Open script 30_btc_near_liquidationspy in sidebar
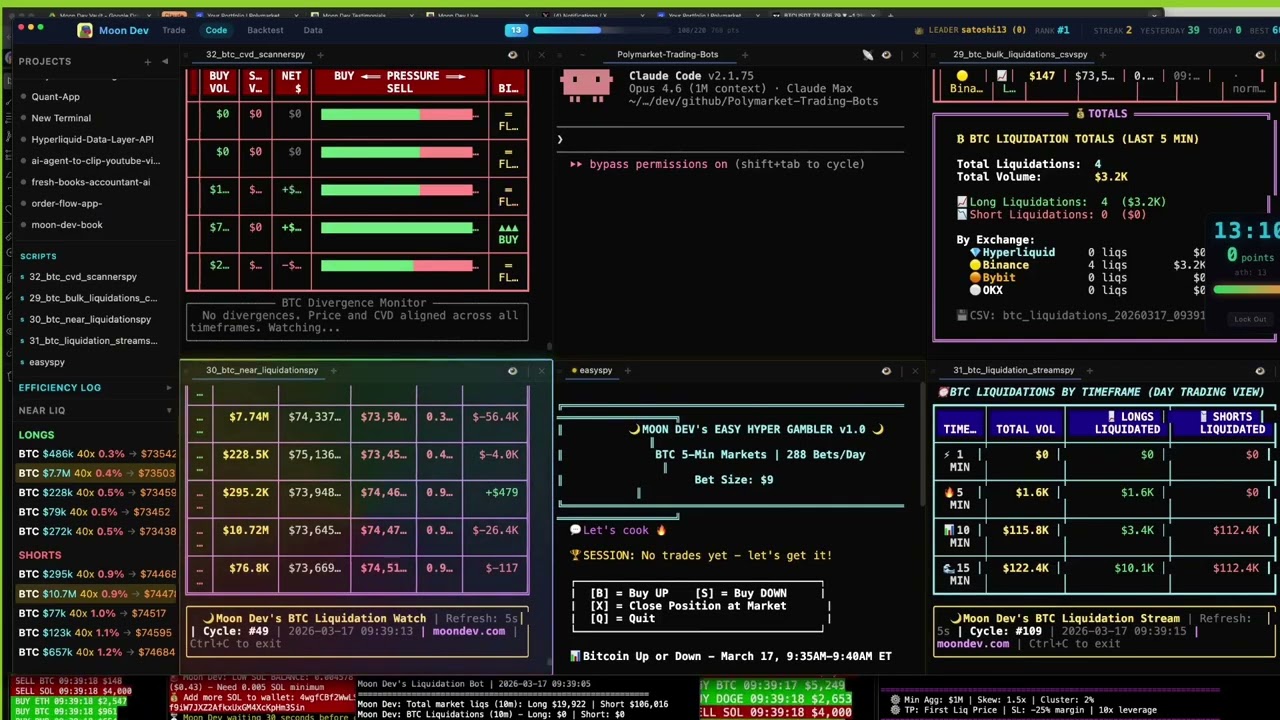Image resolution: width=1280 pixels, height=720 pixels. [90, 319]
